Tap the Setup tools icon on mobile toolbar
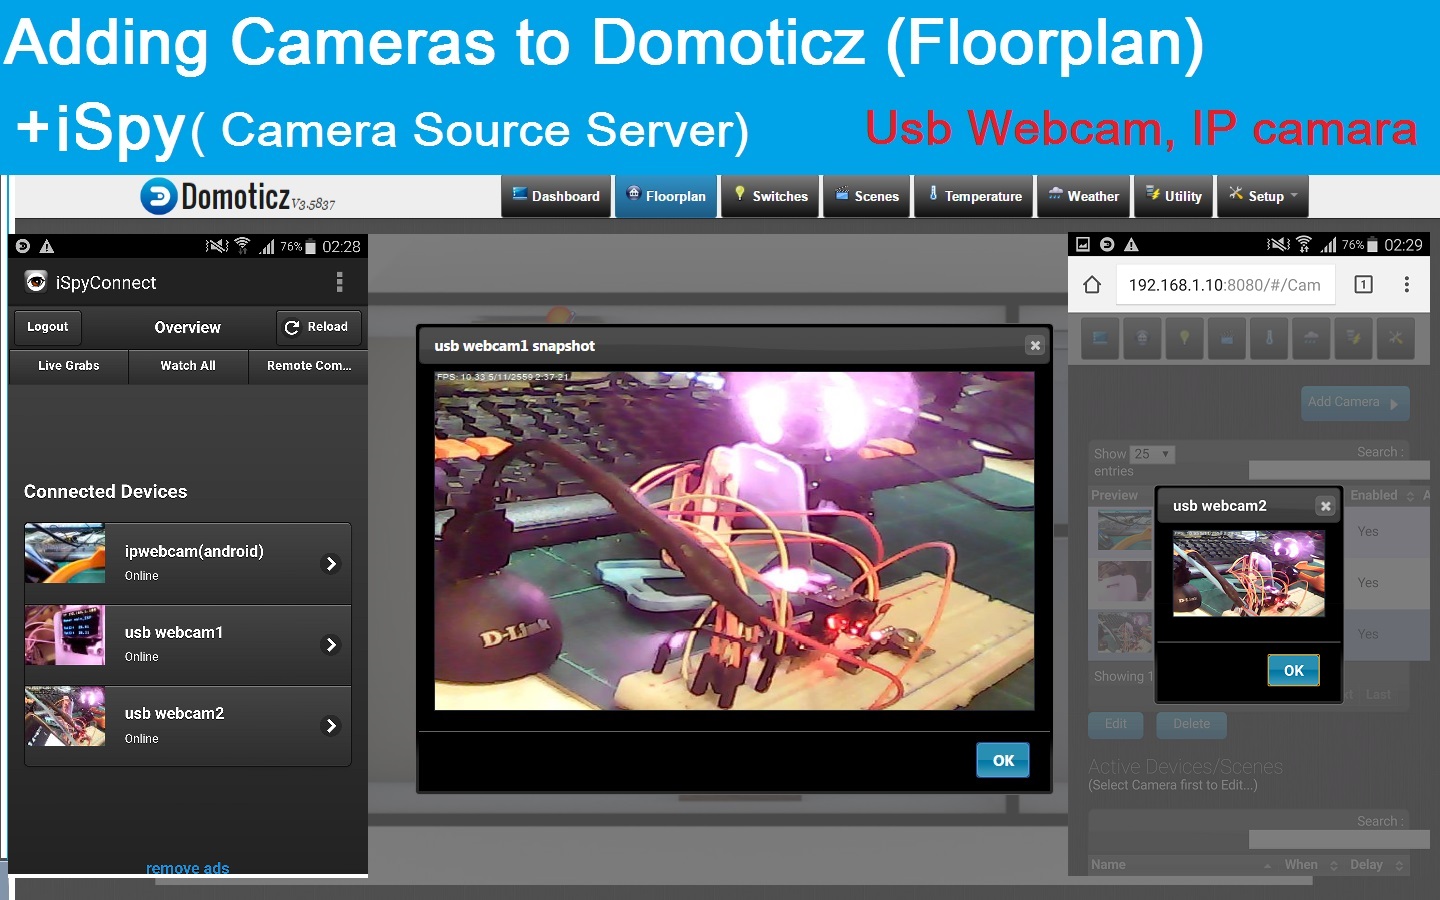The height and width of the screenshot is (900, 1440). coord(1396,338)
